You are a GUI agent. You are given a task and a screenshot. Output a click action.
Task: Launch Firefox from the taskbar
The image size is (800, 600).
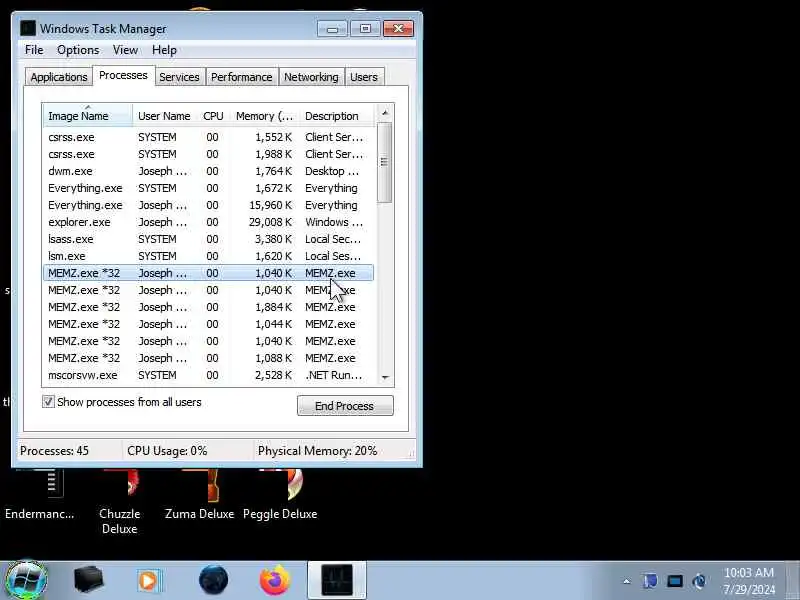[x=274, y=580]
